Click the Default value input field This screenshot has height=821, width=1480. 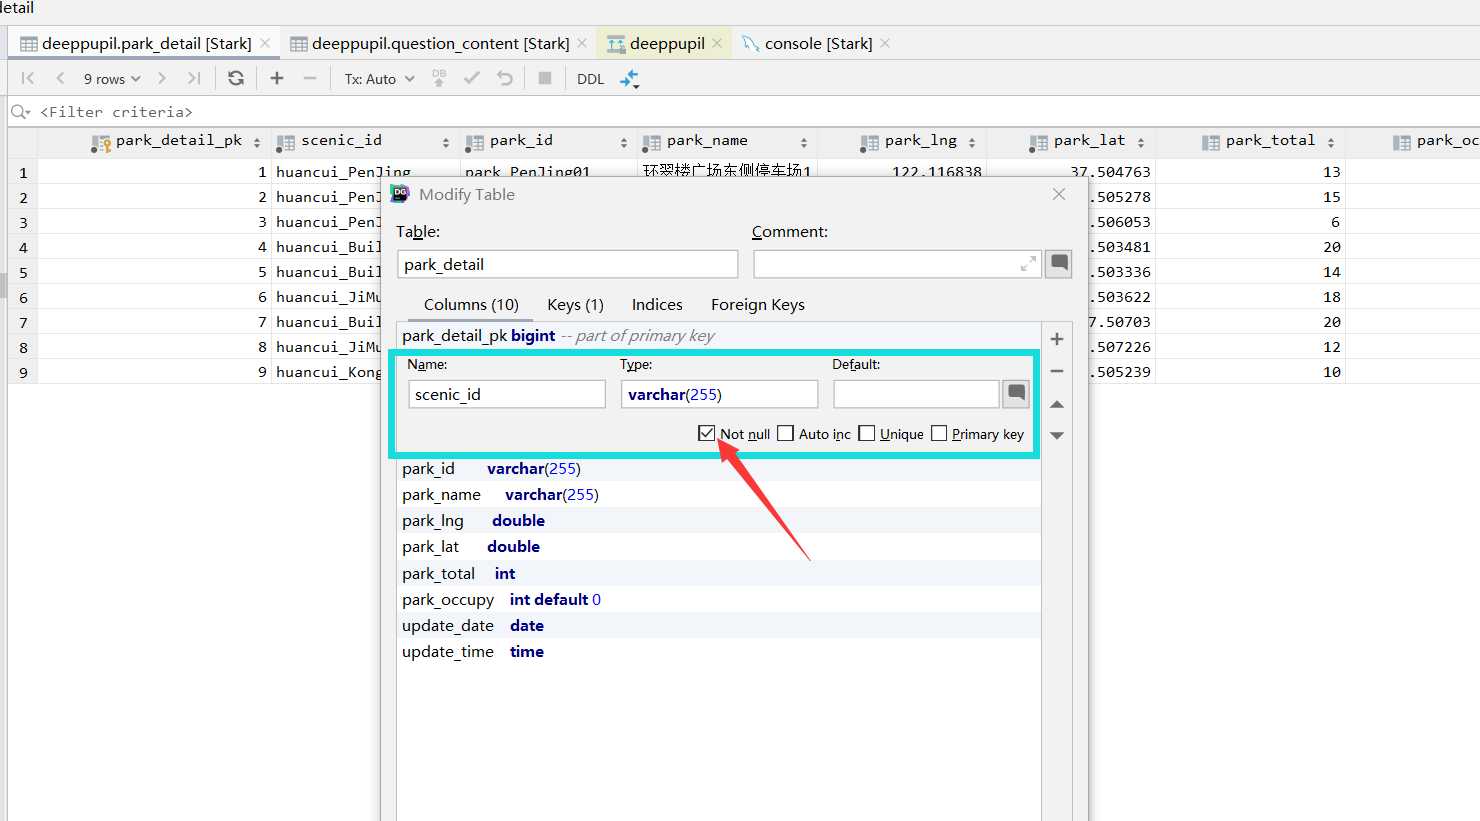pos(916,394)
